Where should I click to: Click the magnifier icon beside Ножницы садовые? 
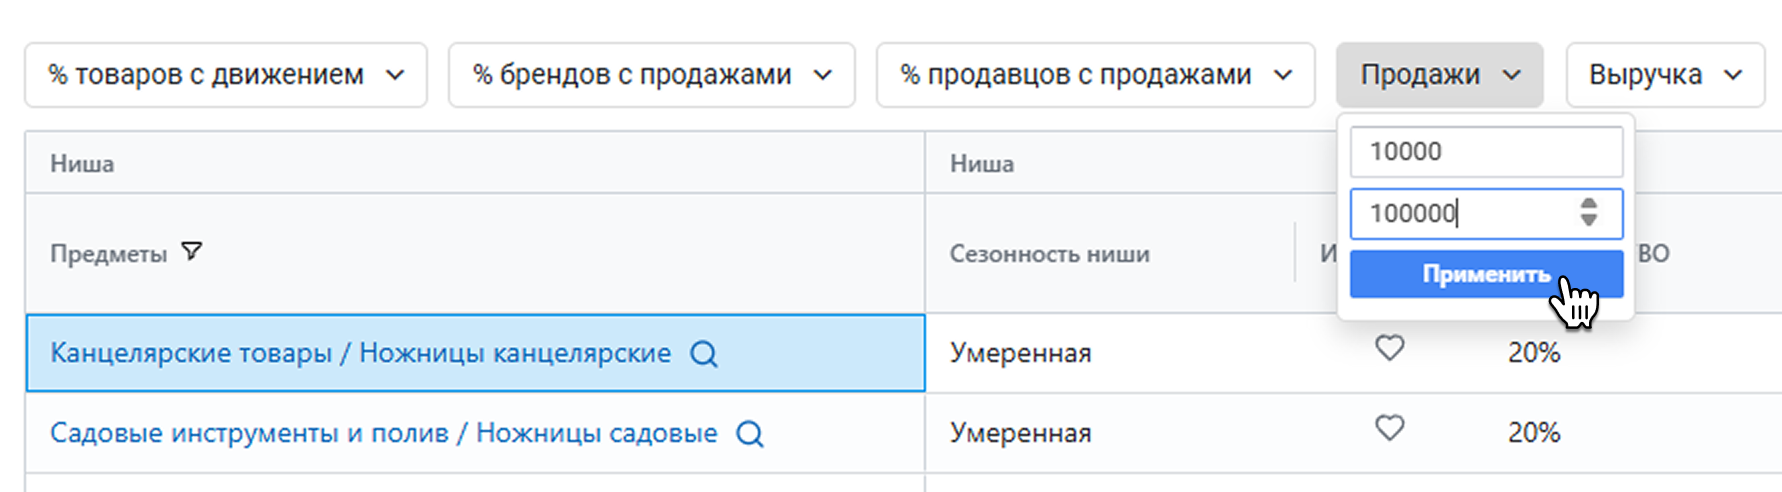coord(750,434)
